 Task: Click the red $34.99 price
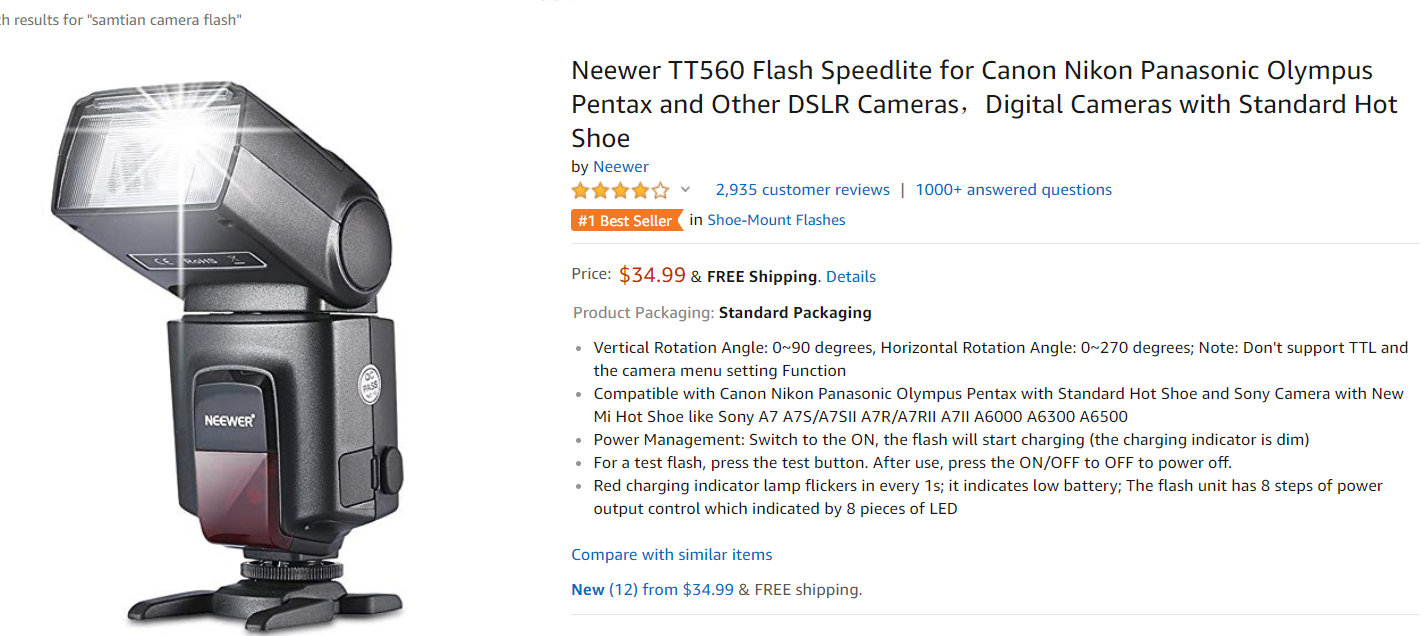click(652, 275)
